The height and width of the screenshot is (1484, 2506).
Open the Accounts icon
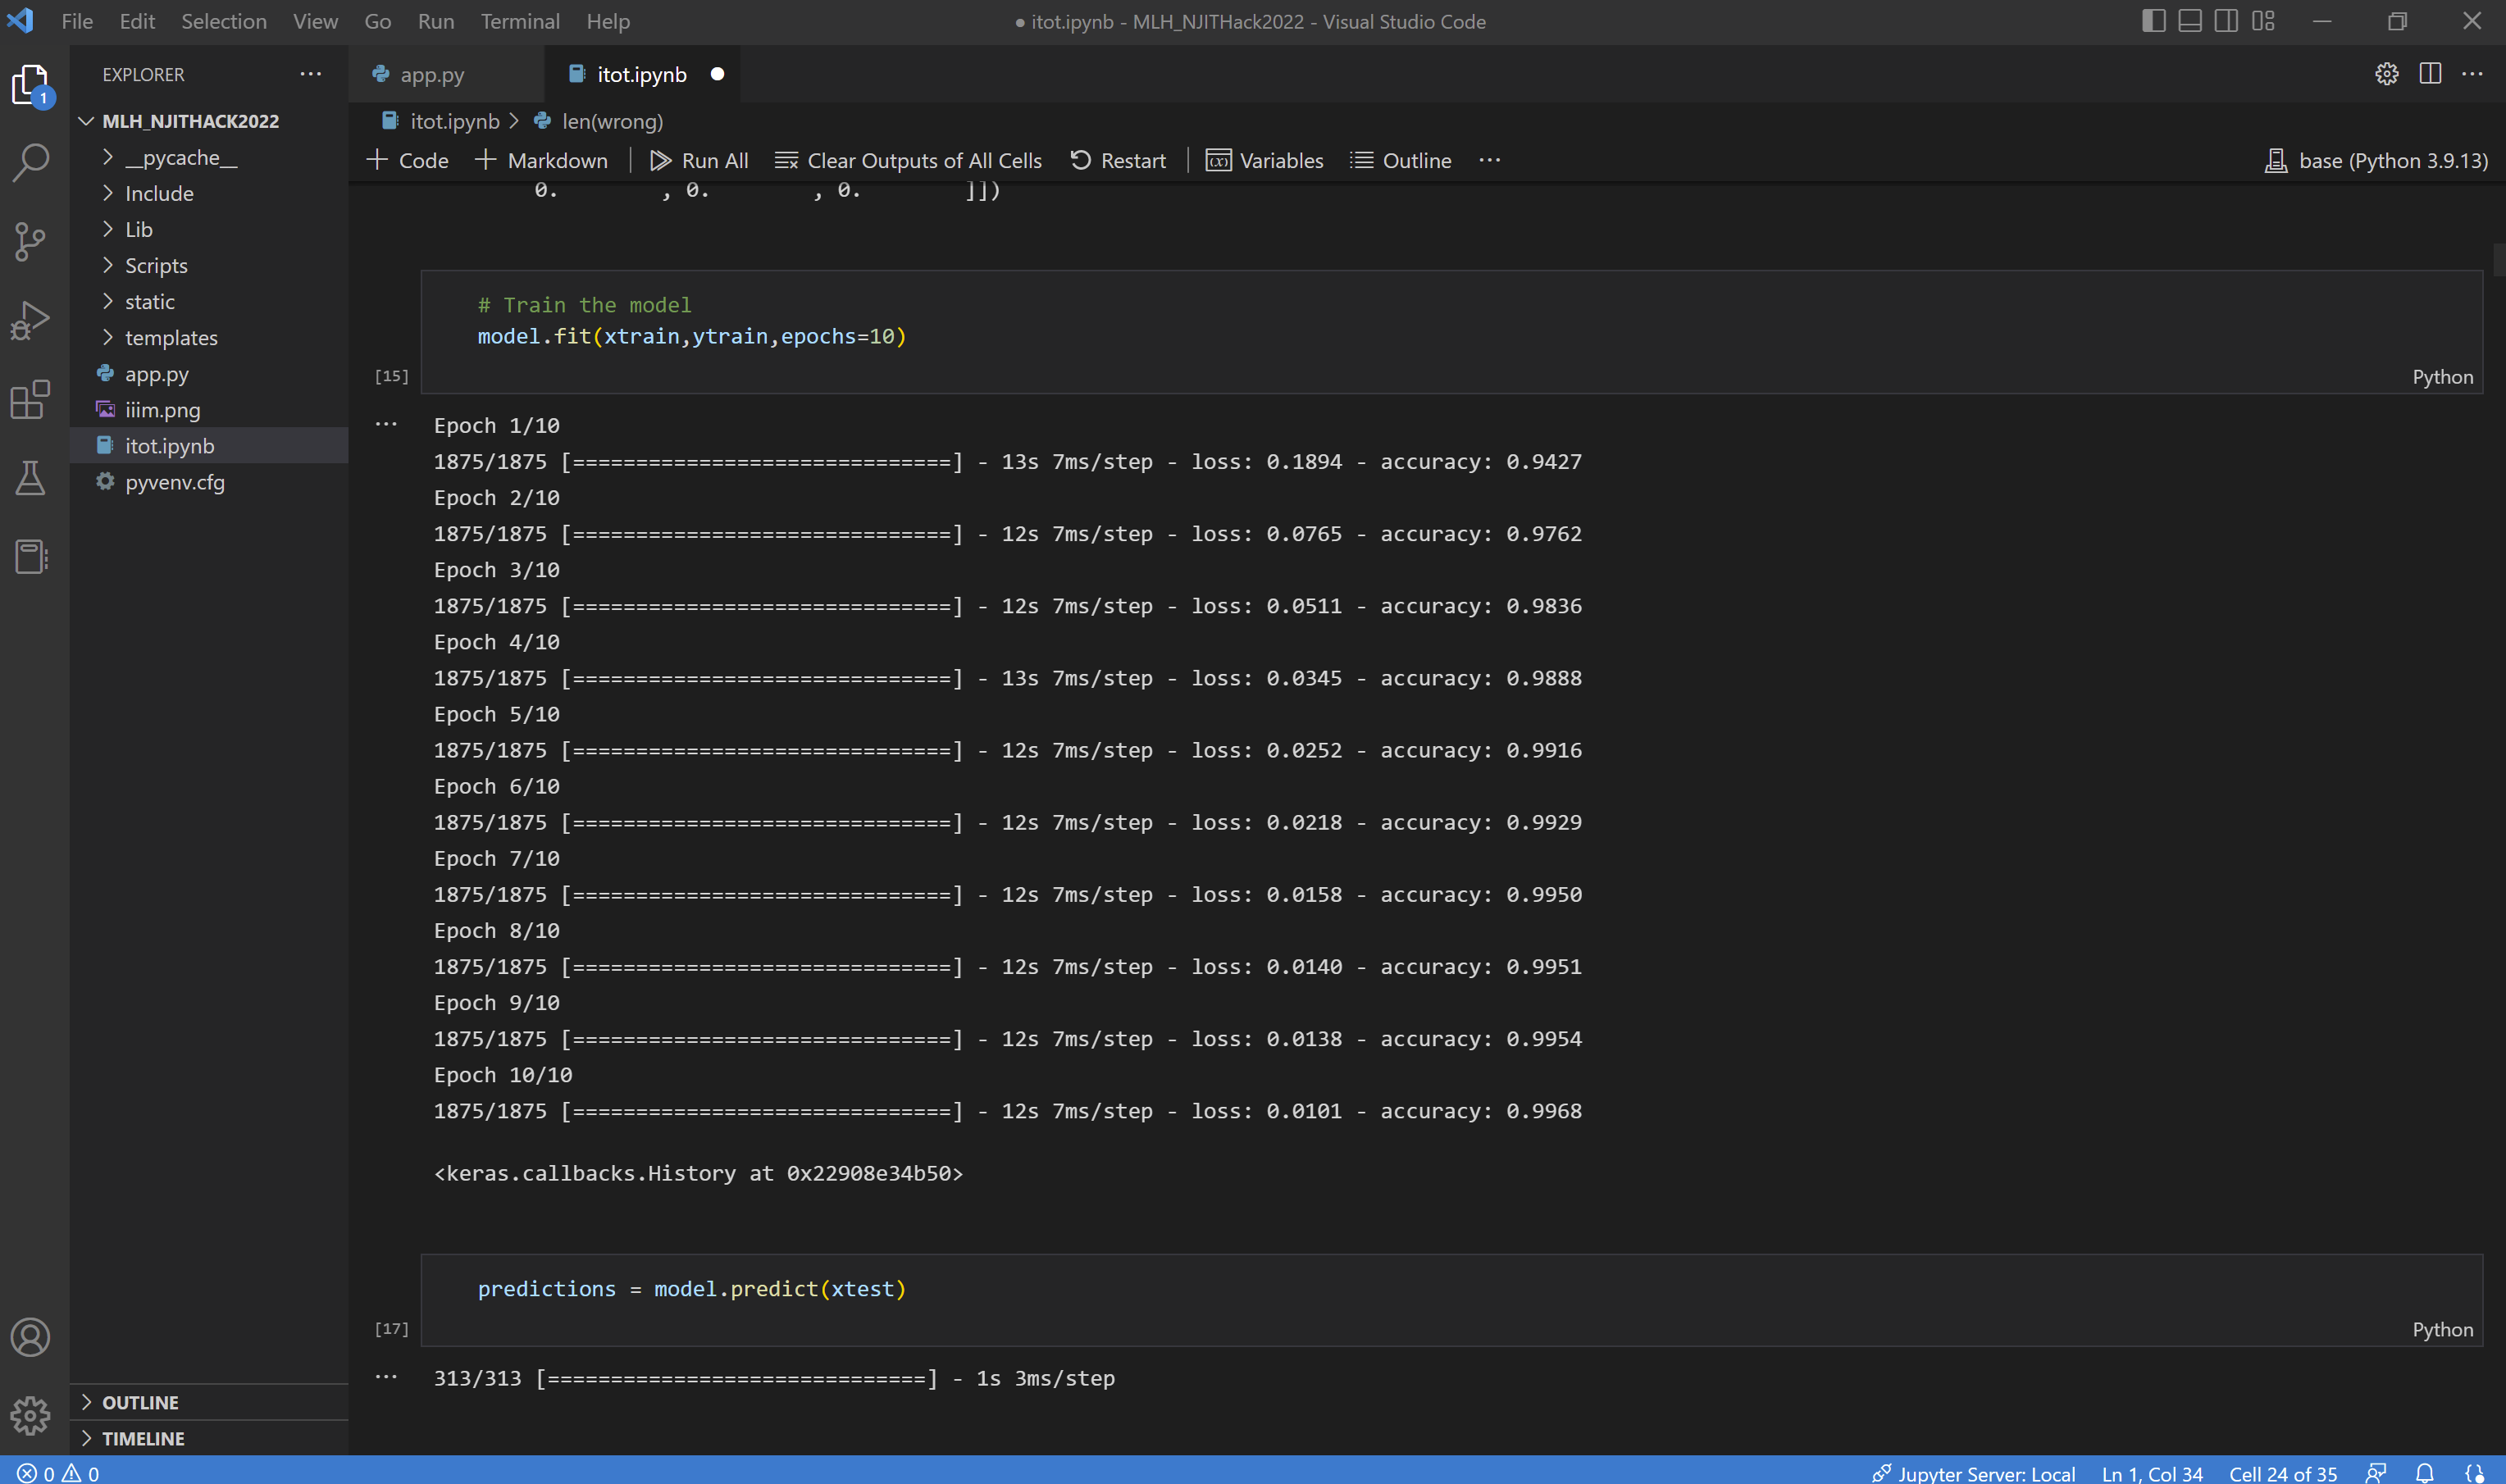pos(30,1337)
